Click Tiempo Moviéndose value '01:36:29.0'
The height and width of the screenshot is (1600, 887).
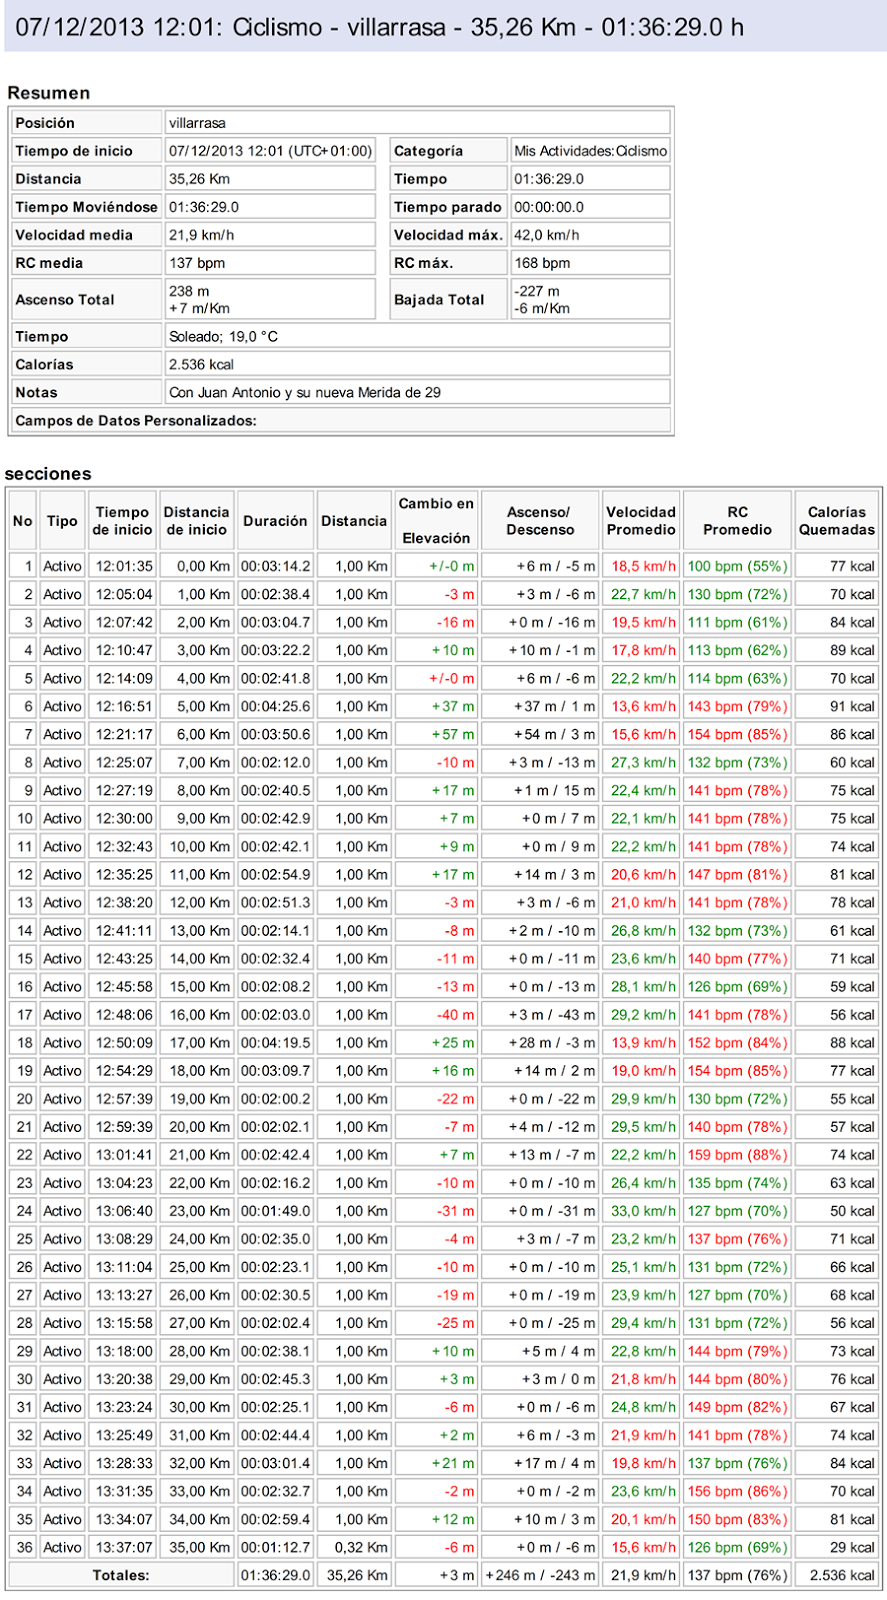click(x=203, y=207)
